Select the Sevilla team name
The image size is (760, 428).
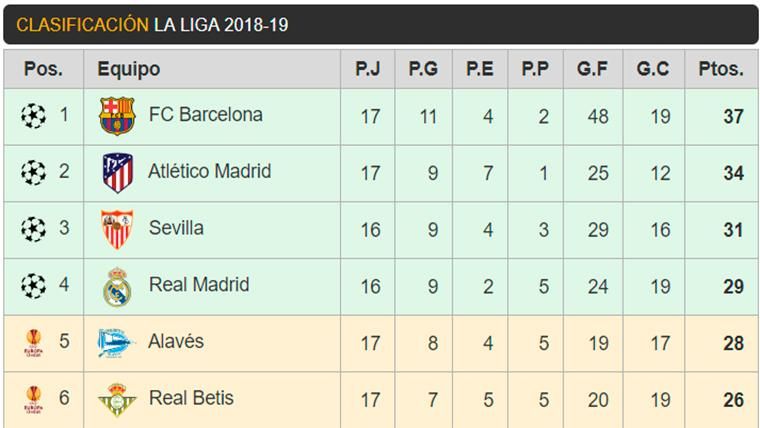176,228
